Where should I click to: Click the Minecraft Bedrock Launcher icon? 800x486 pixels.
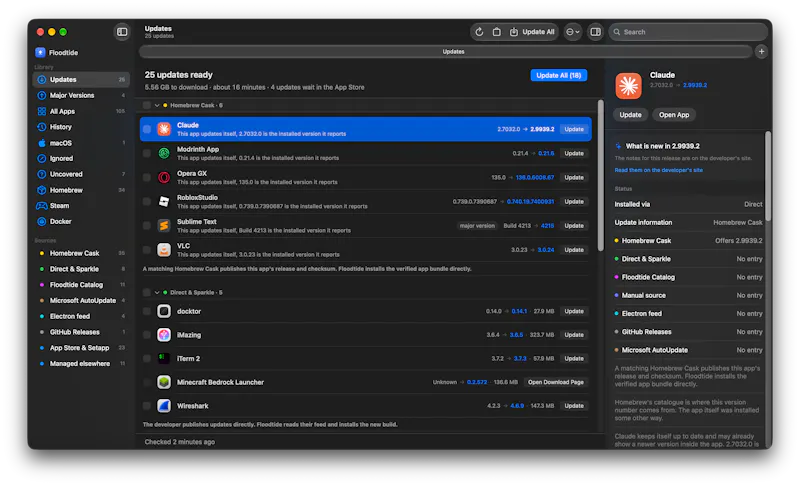click(x=164, y=382)
